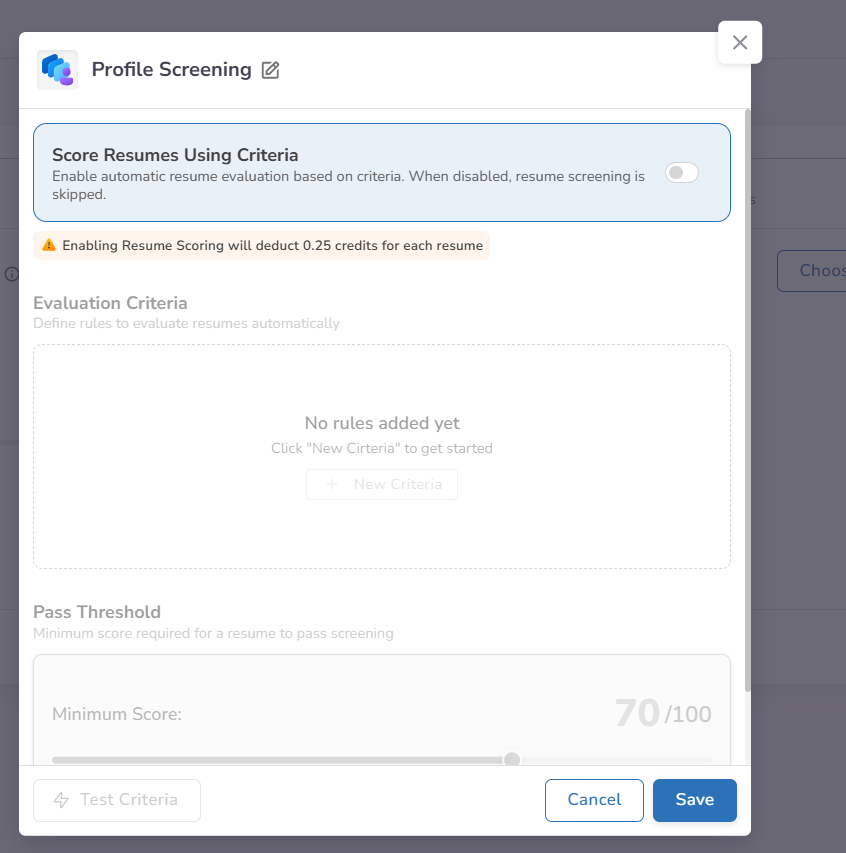
Task: Click the edit pencil icon beside Profile Screening
Action: click(270, 70)
